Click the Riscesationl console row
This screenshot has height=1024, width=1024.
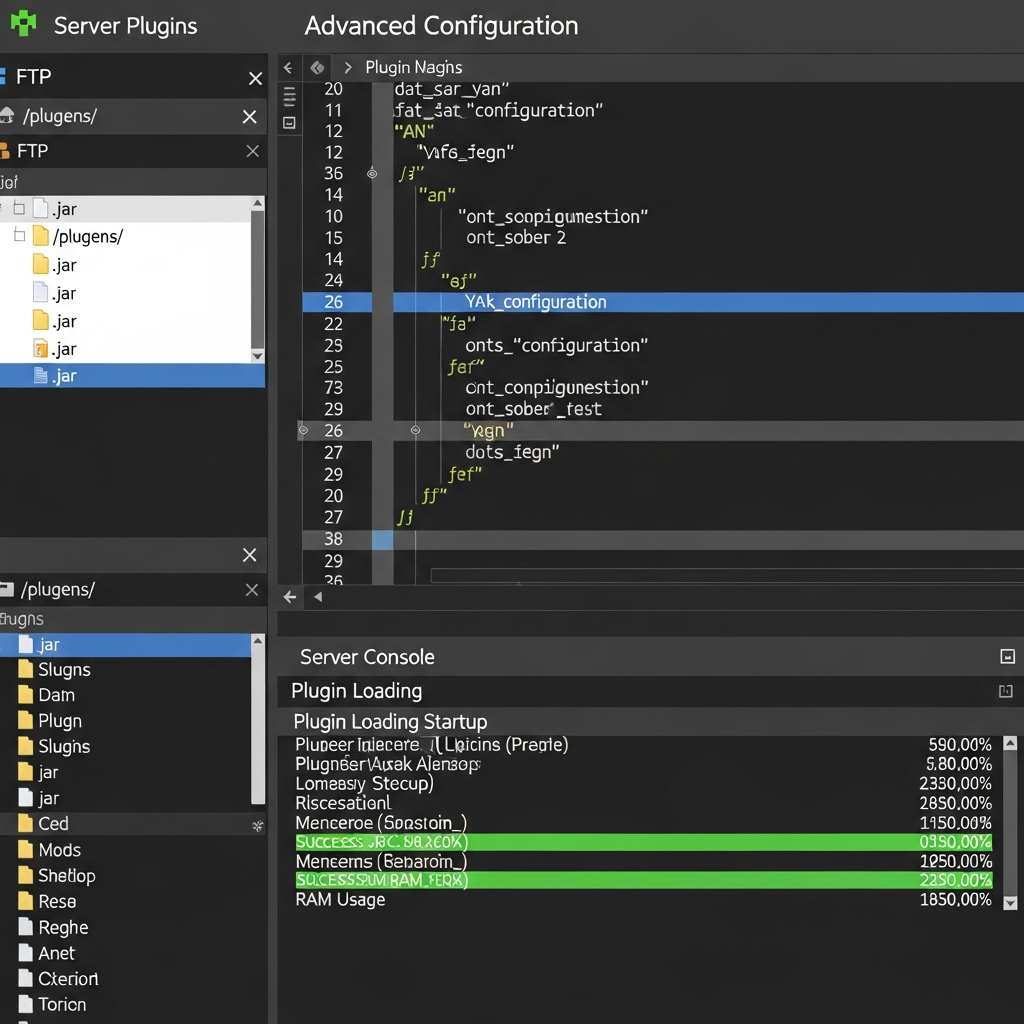click(643, 803)
